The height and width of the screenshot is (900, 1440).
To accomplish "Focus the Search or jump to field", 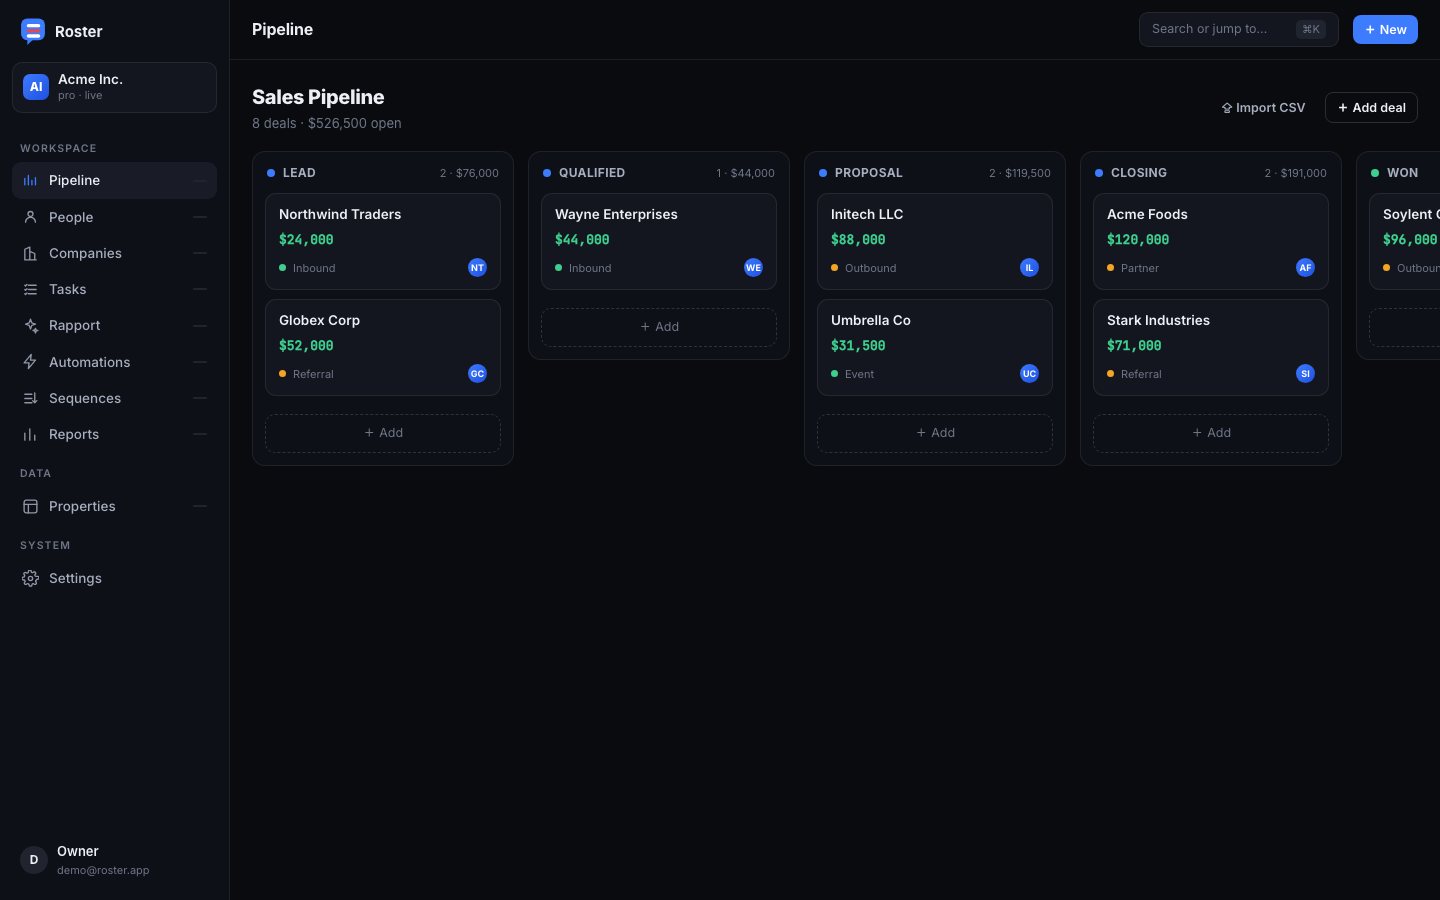I will click(1238, 29).
